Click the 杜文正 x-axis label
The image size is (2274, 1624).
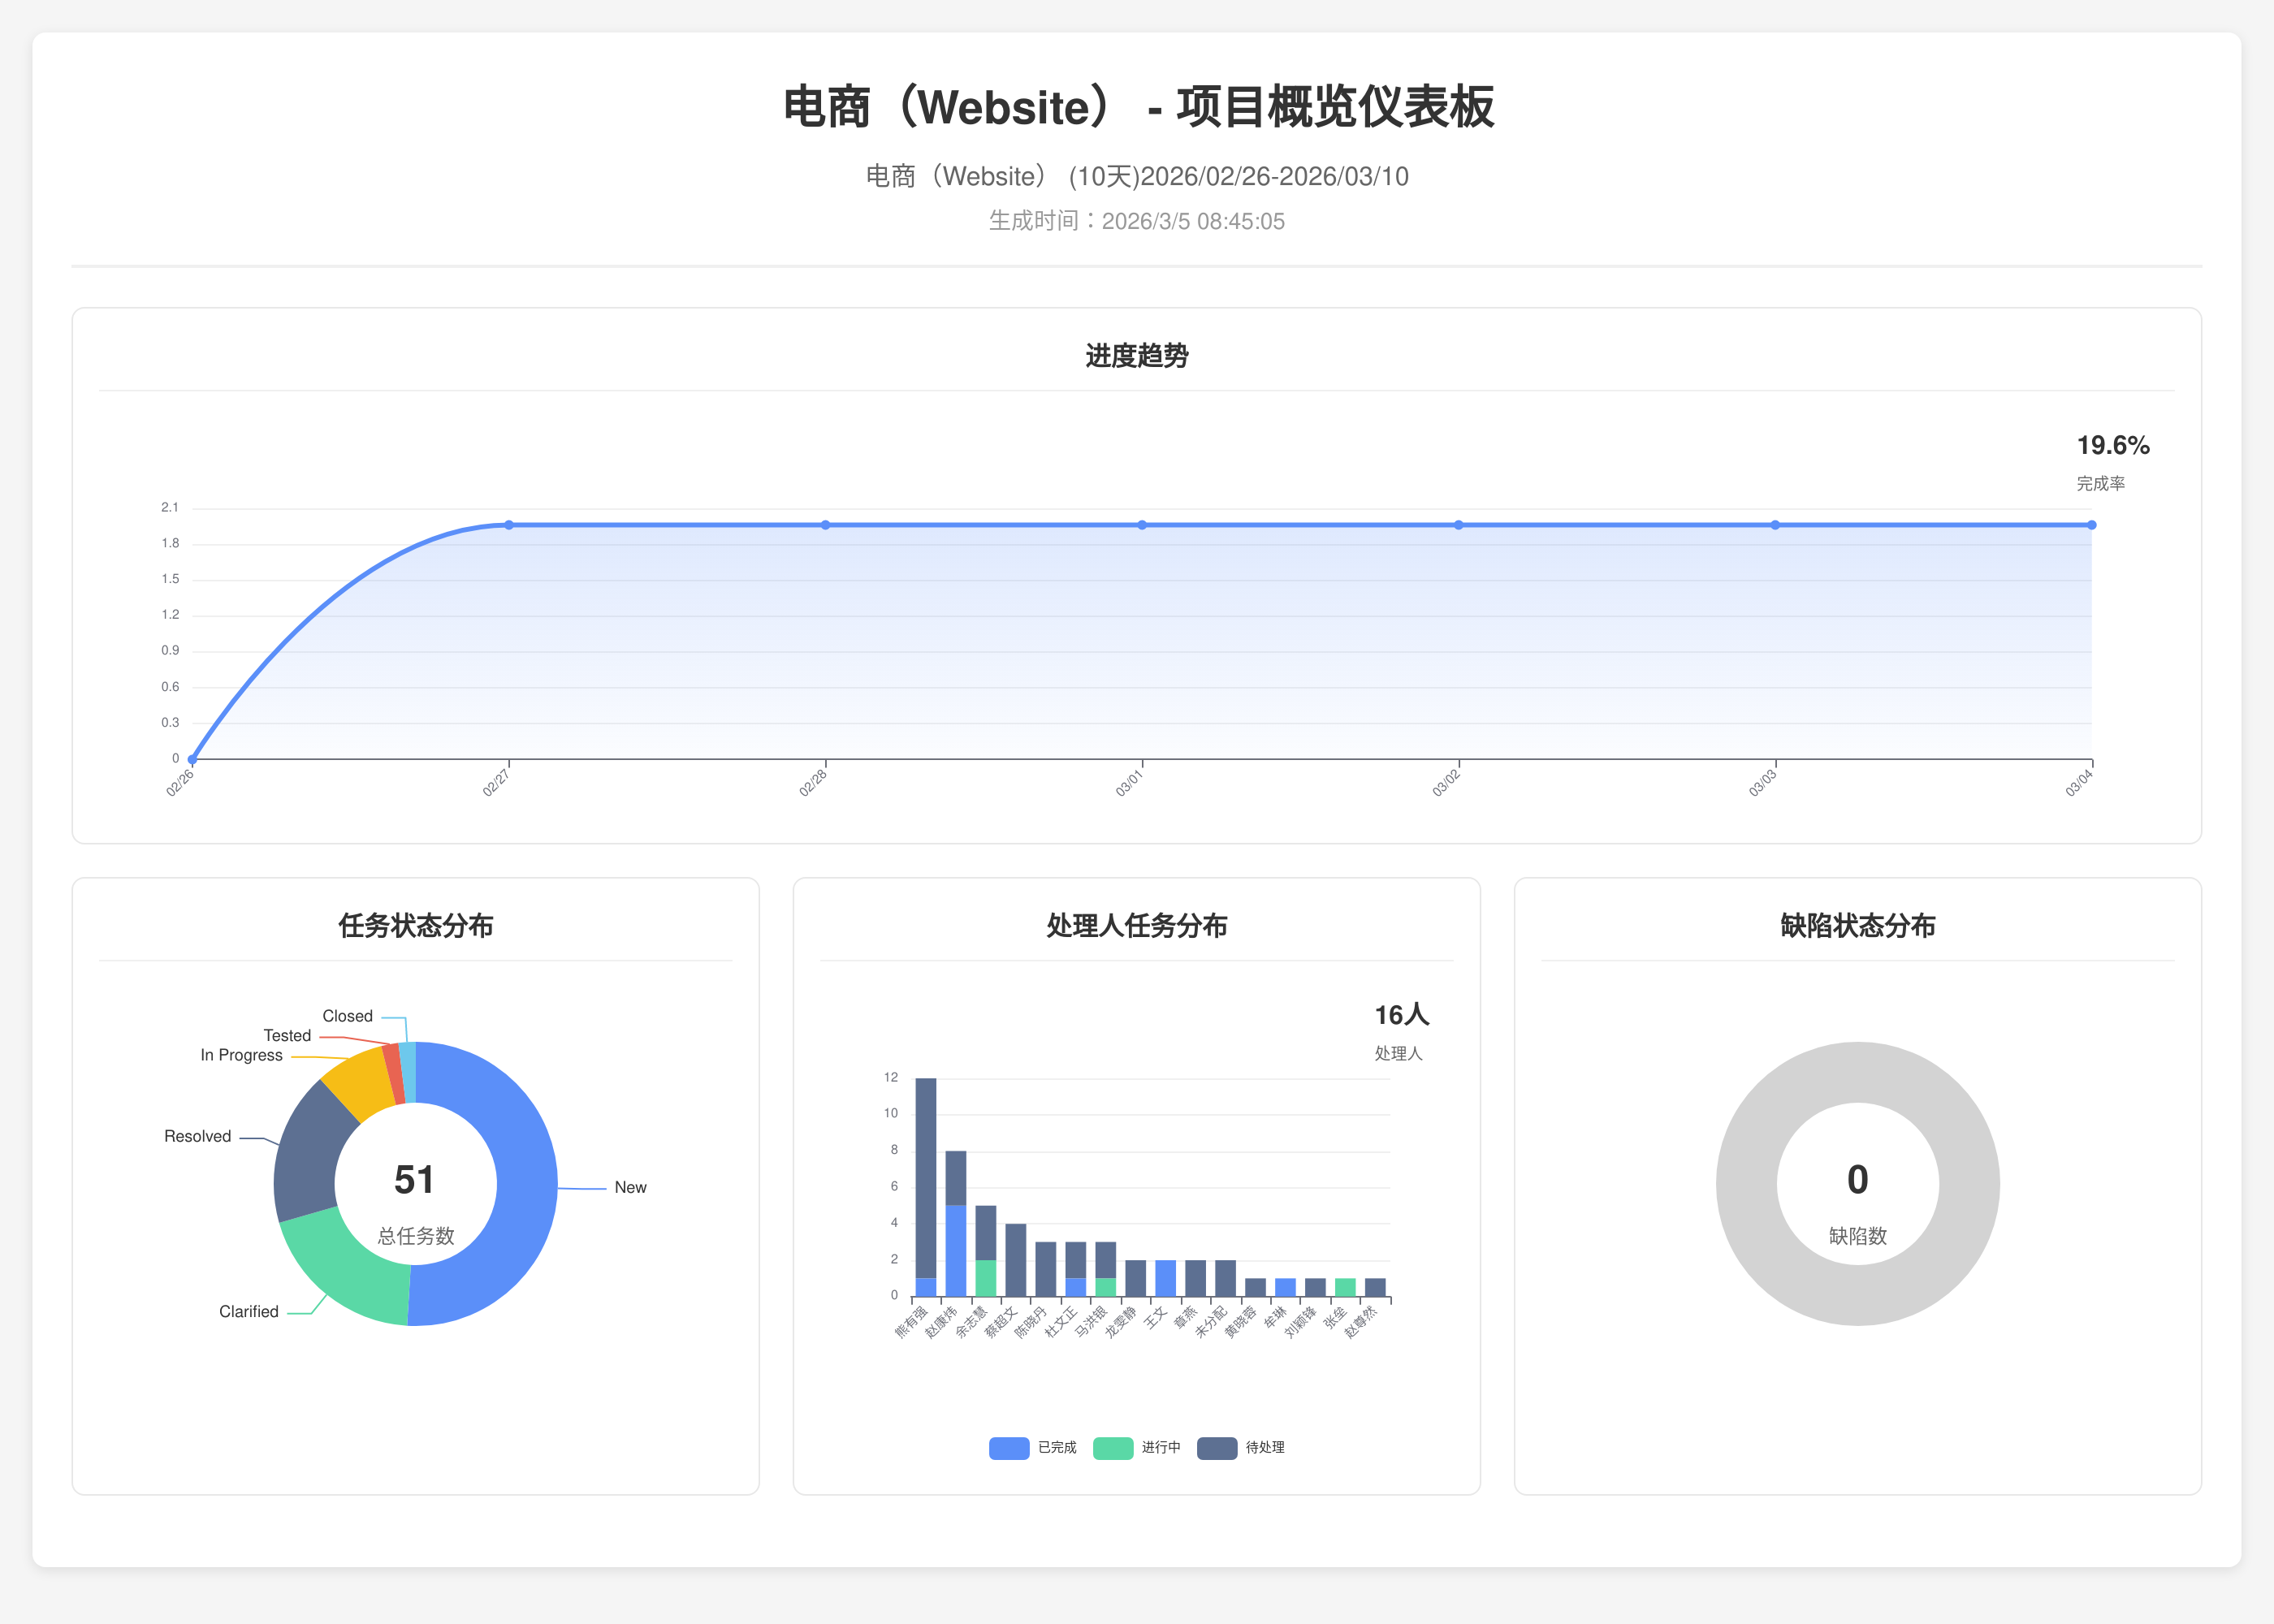tap(1061, 1321)
